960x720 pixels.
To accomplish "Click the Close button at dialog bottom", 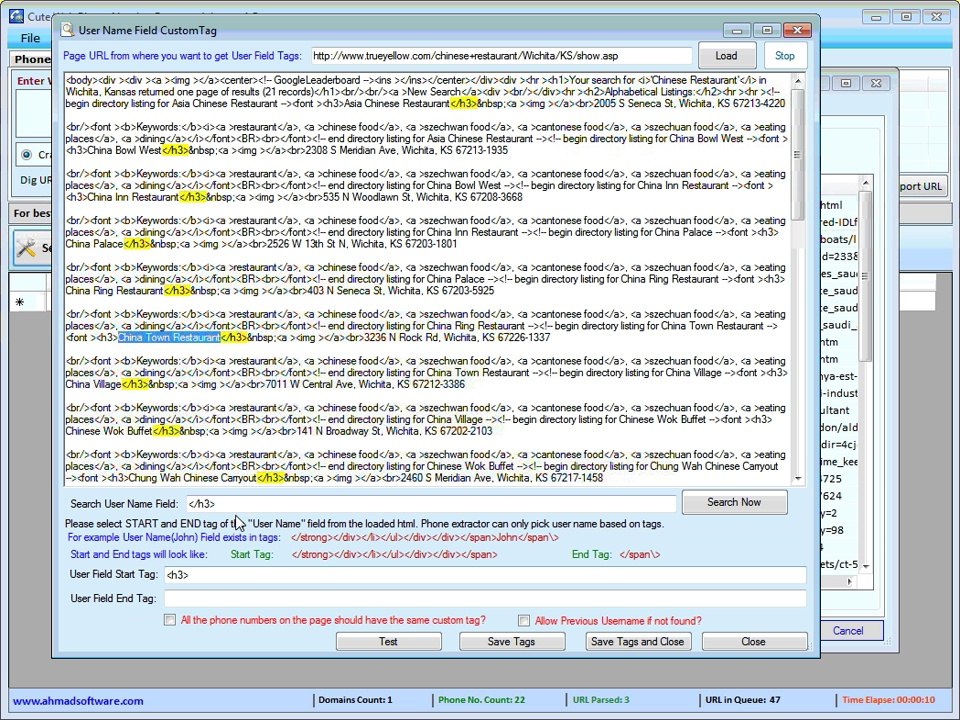I will (x=754, y=641).
